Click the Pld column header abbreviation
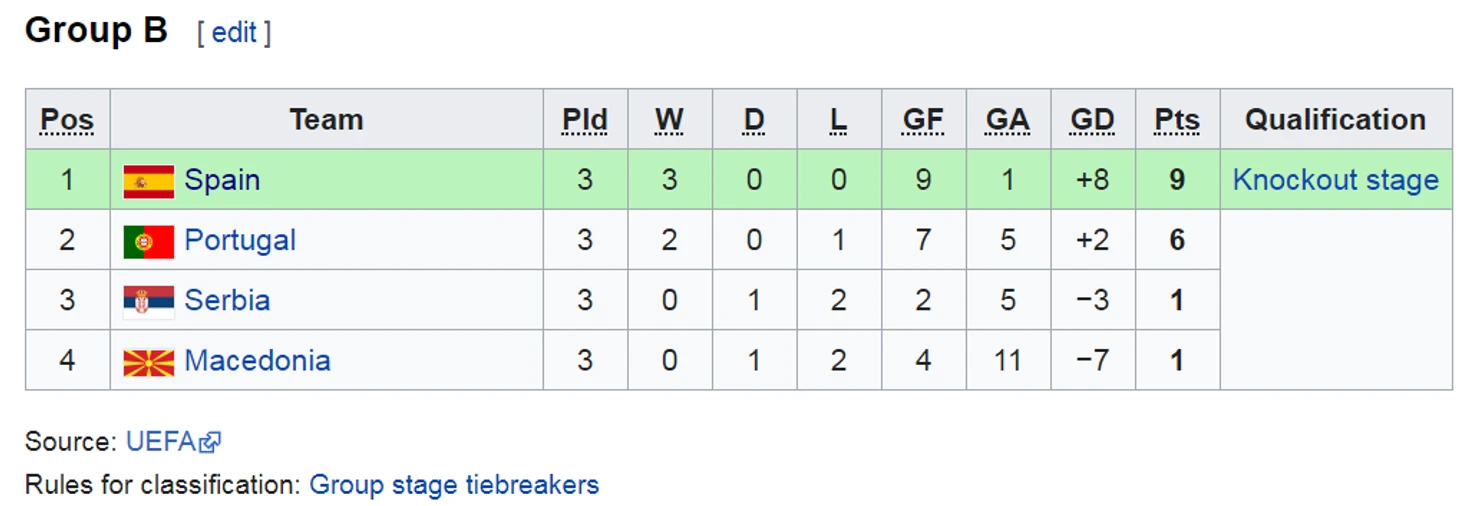The width and height of the screenshot is (1460, 506). [585, 120]
